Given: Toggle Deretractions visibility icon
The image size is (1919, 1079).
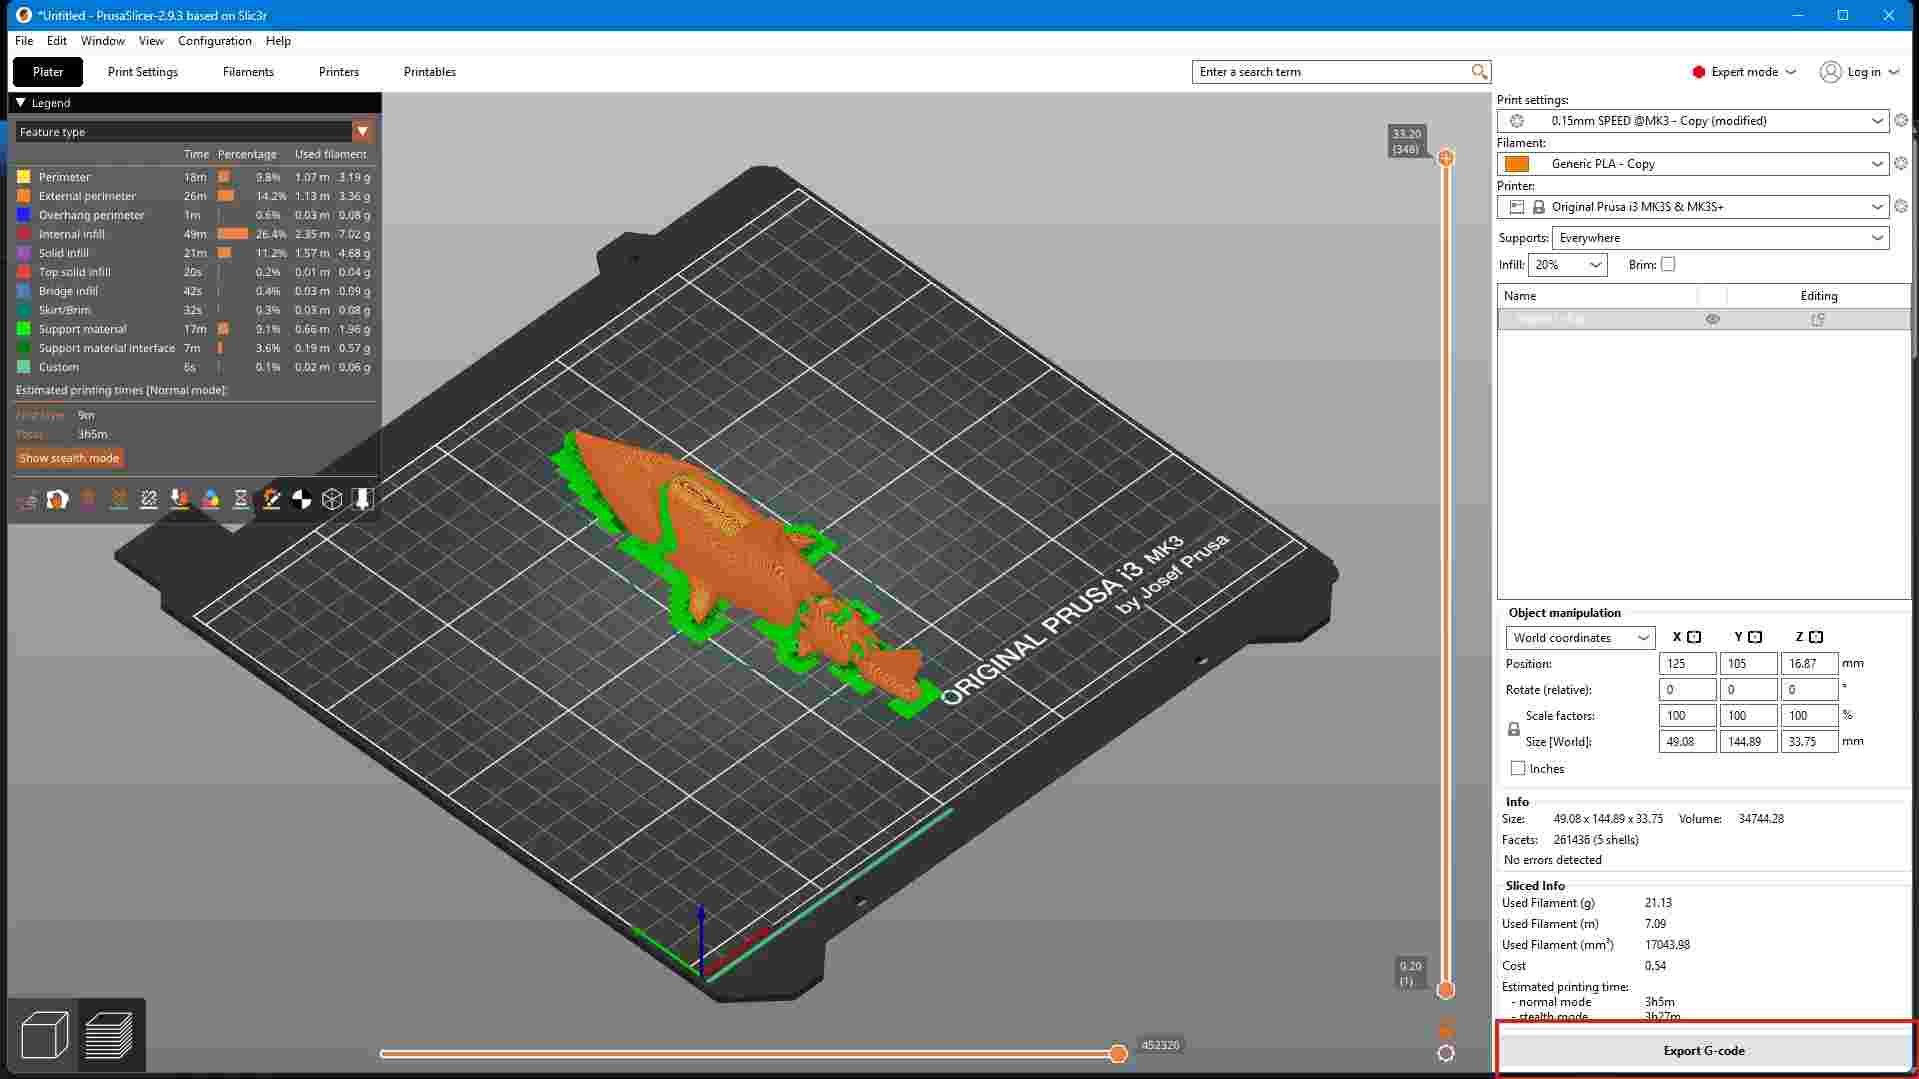Looking at the screenshot, I should [119, 499].
